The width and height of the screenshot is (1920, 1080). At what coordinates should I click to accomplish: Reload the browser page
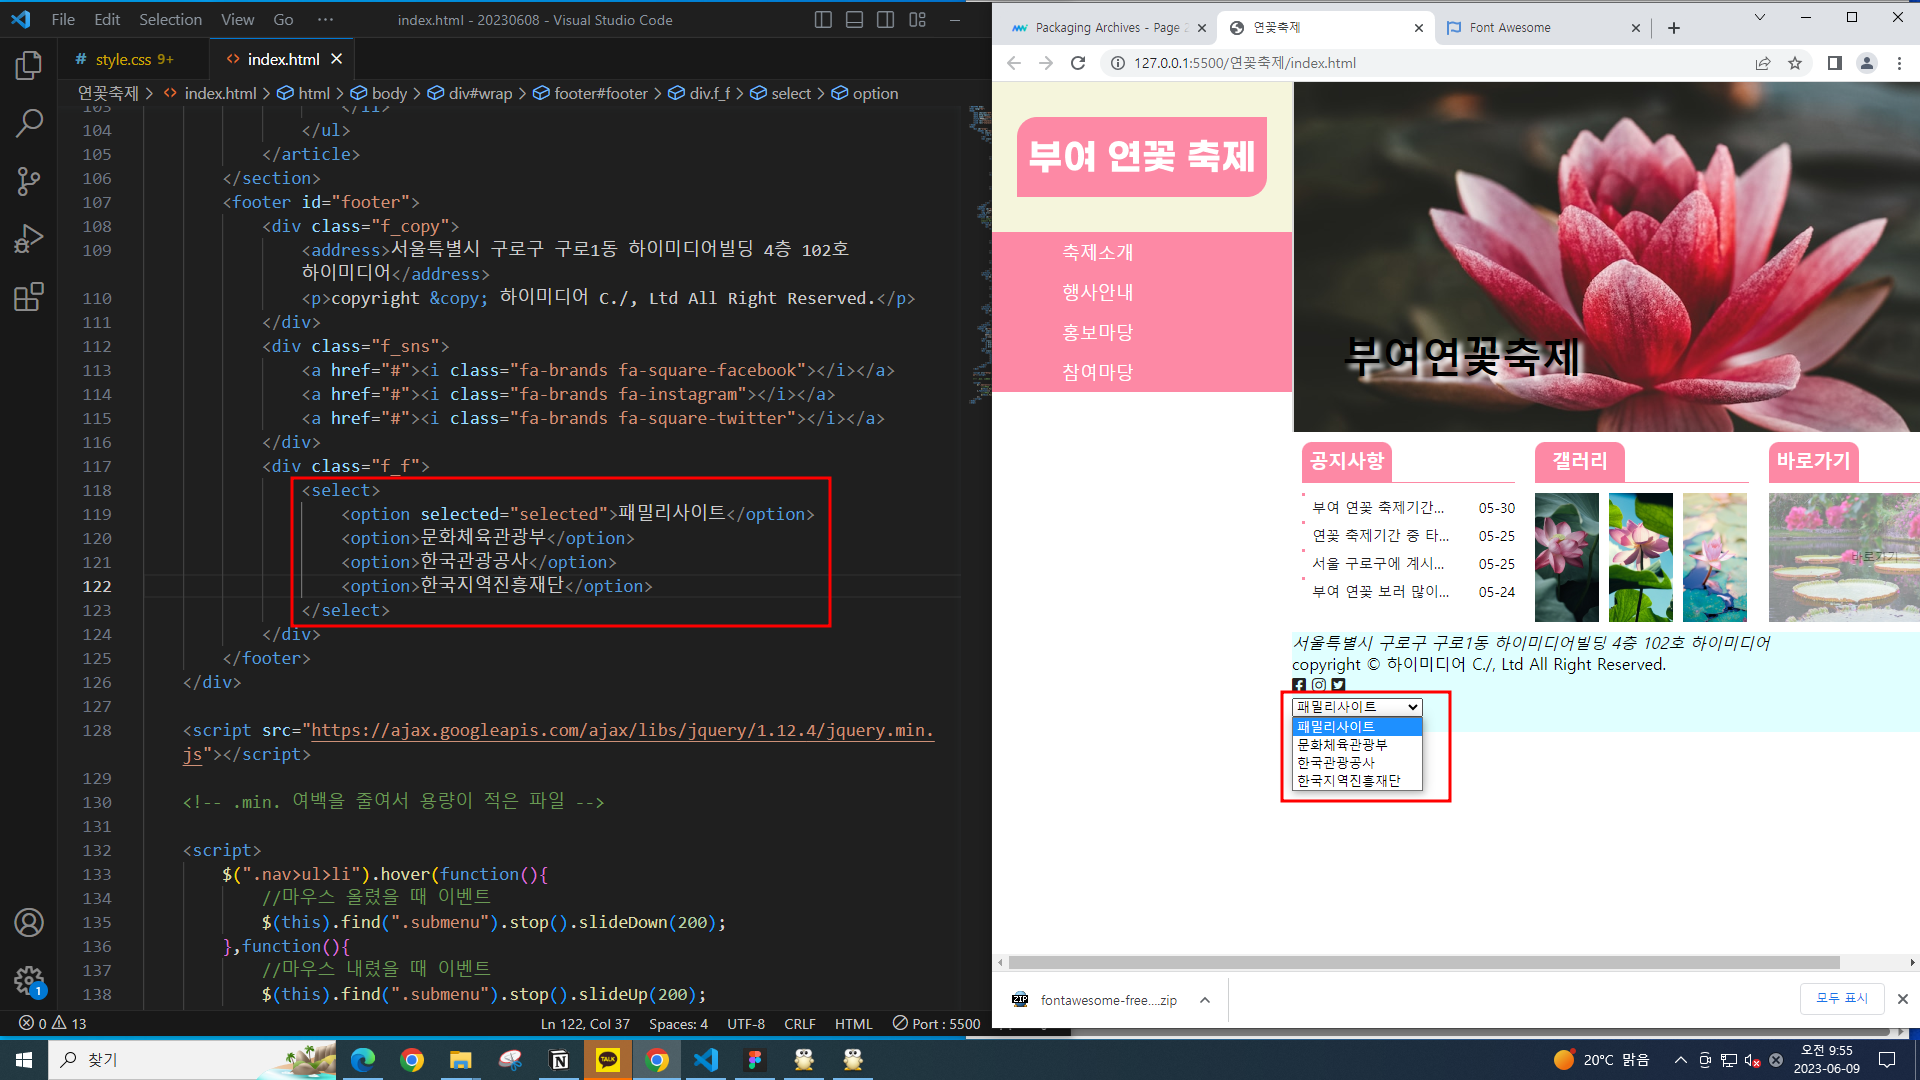(1077, 63)
